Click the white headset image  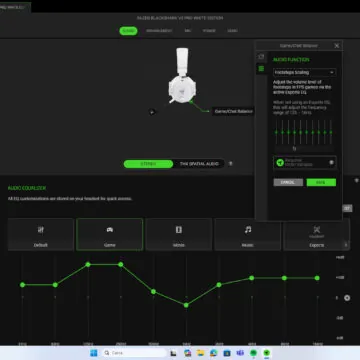point(182,76)
